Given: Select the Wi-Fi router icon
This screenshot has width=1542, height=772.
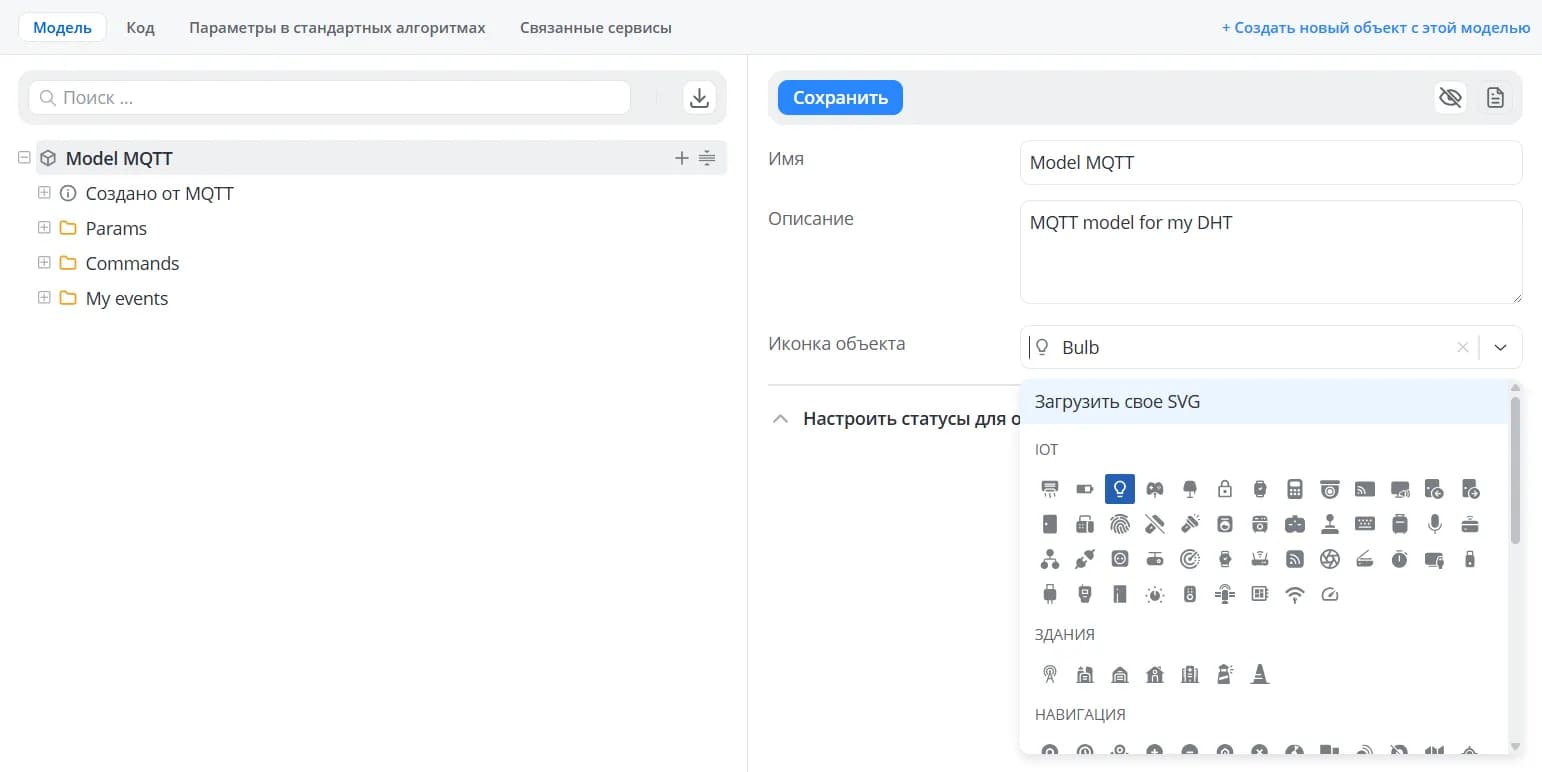Looking at the screenshot, I should tap(1260, 559).
